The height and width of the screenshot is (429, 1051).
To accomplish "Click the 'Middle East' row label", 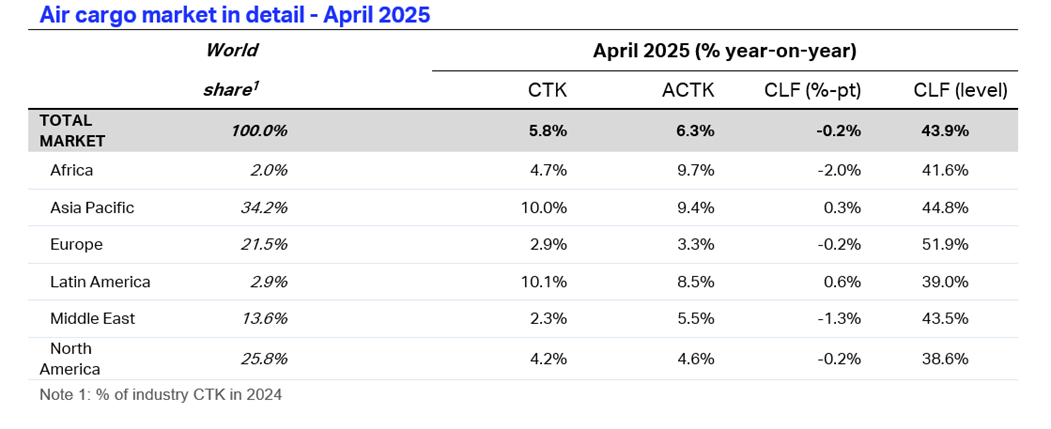I will [92, 318].
